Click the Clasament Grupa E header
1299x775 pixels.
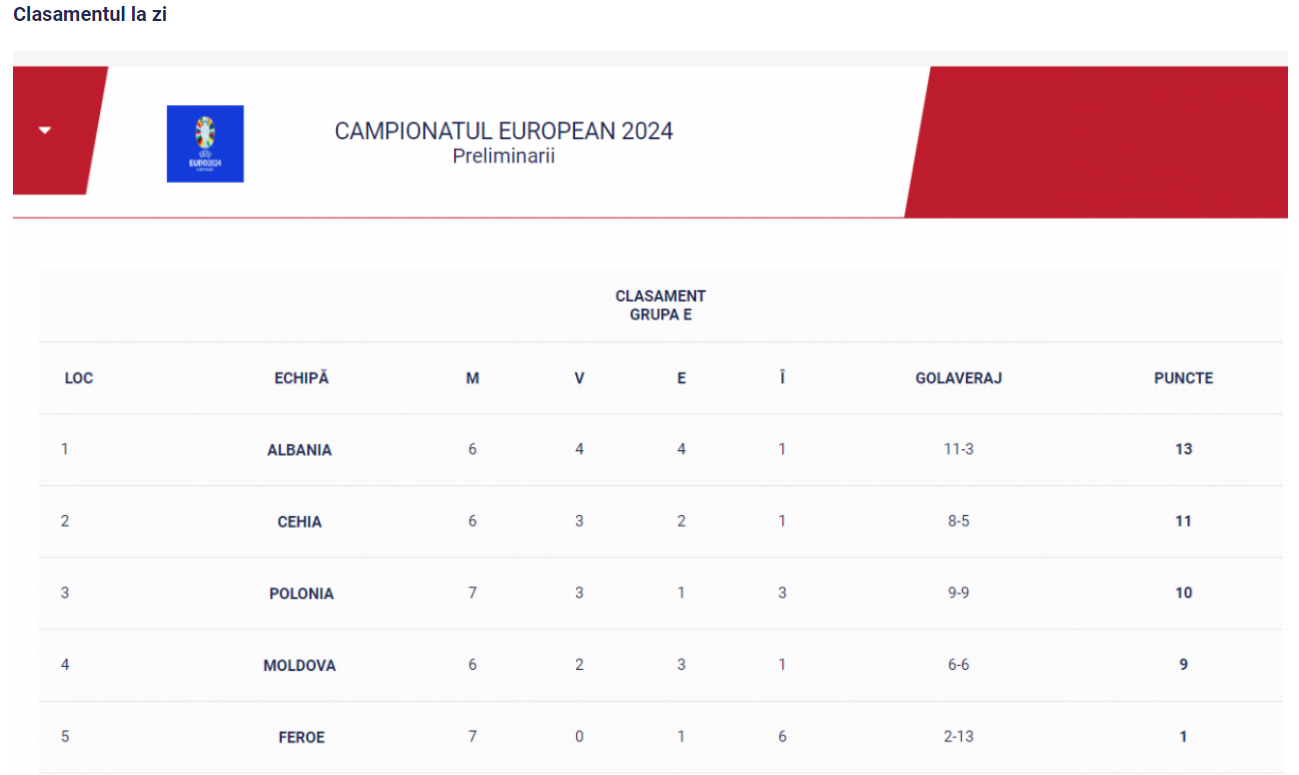point(661,305)
